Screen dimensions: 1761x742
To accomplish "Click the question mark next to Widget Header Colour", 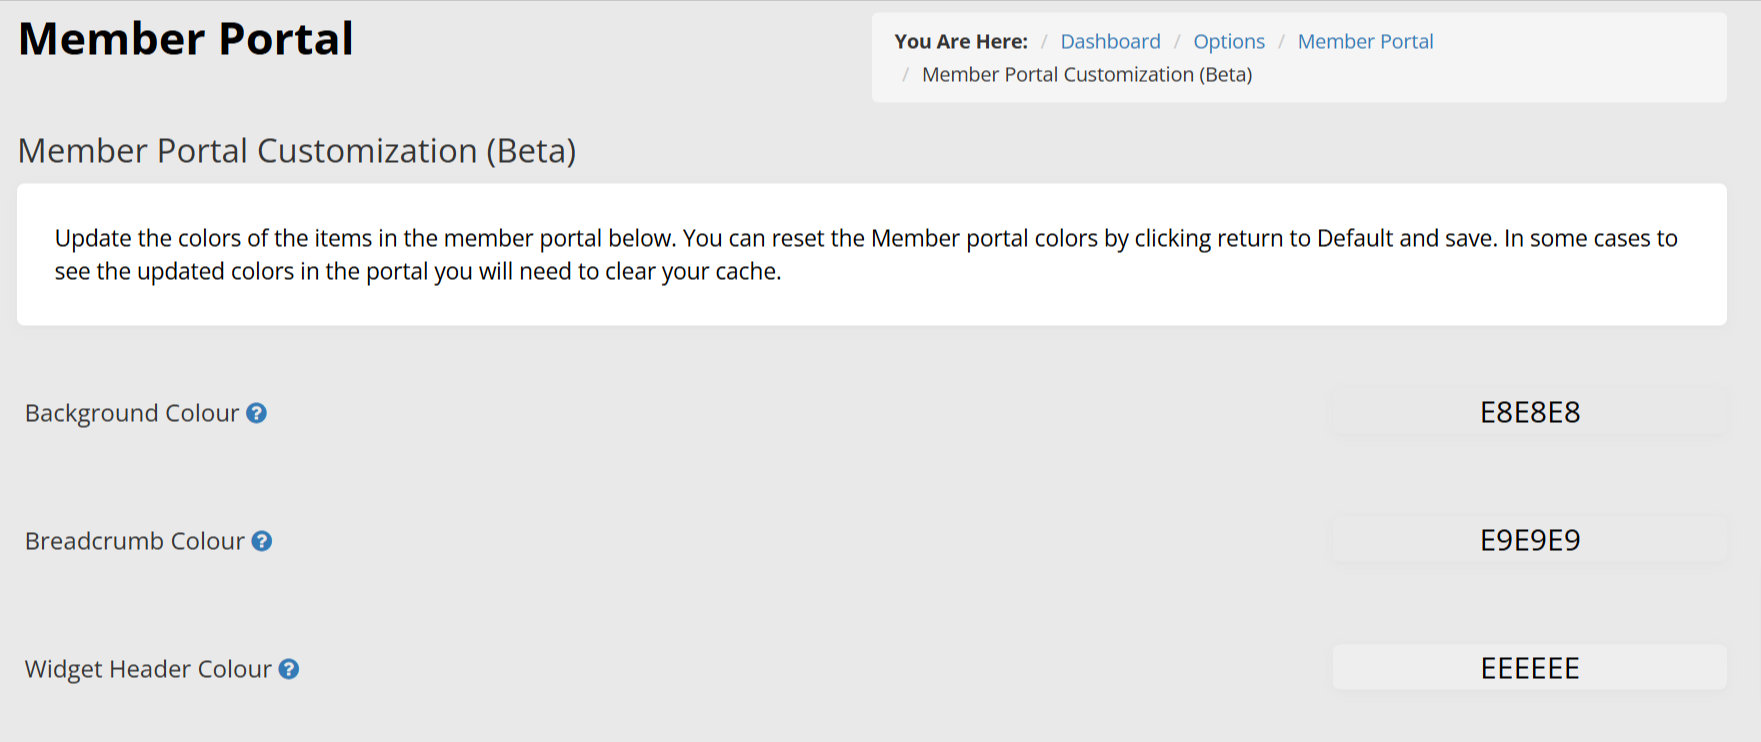I will click(289, 669).
